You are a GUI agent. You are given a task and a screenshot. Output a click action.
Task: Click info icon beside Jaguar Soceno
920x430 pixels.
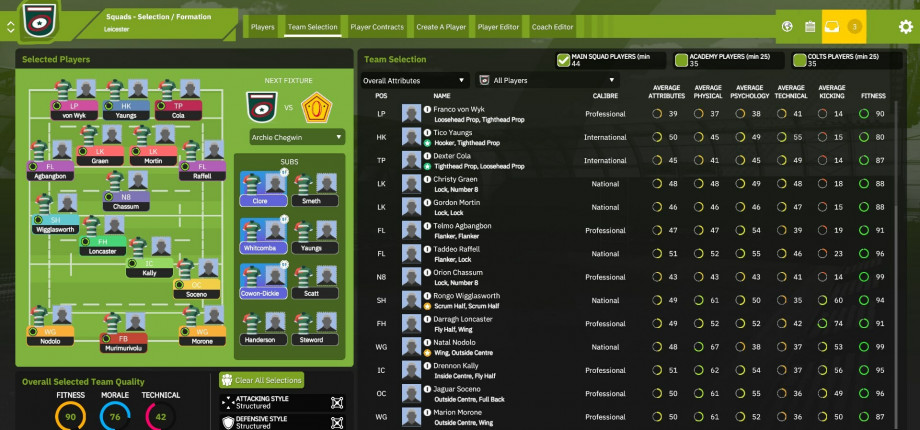(x=428, y=390)
